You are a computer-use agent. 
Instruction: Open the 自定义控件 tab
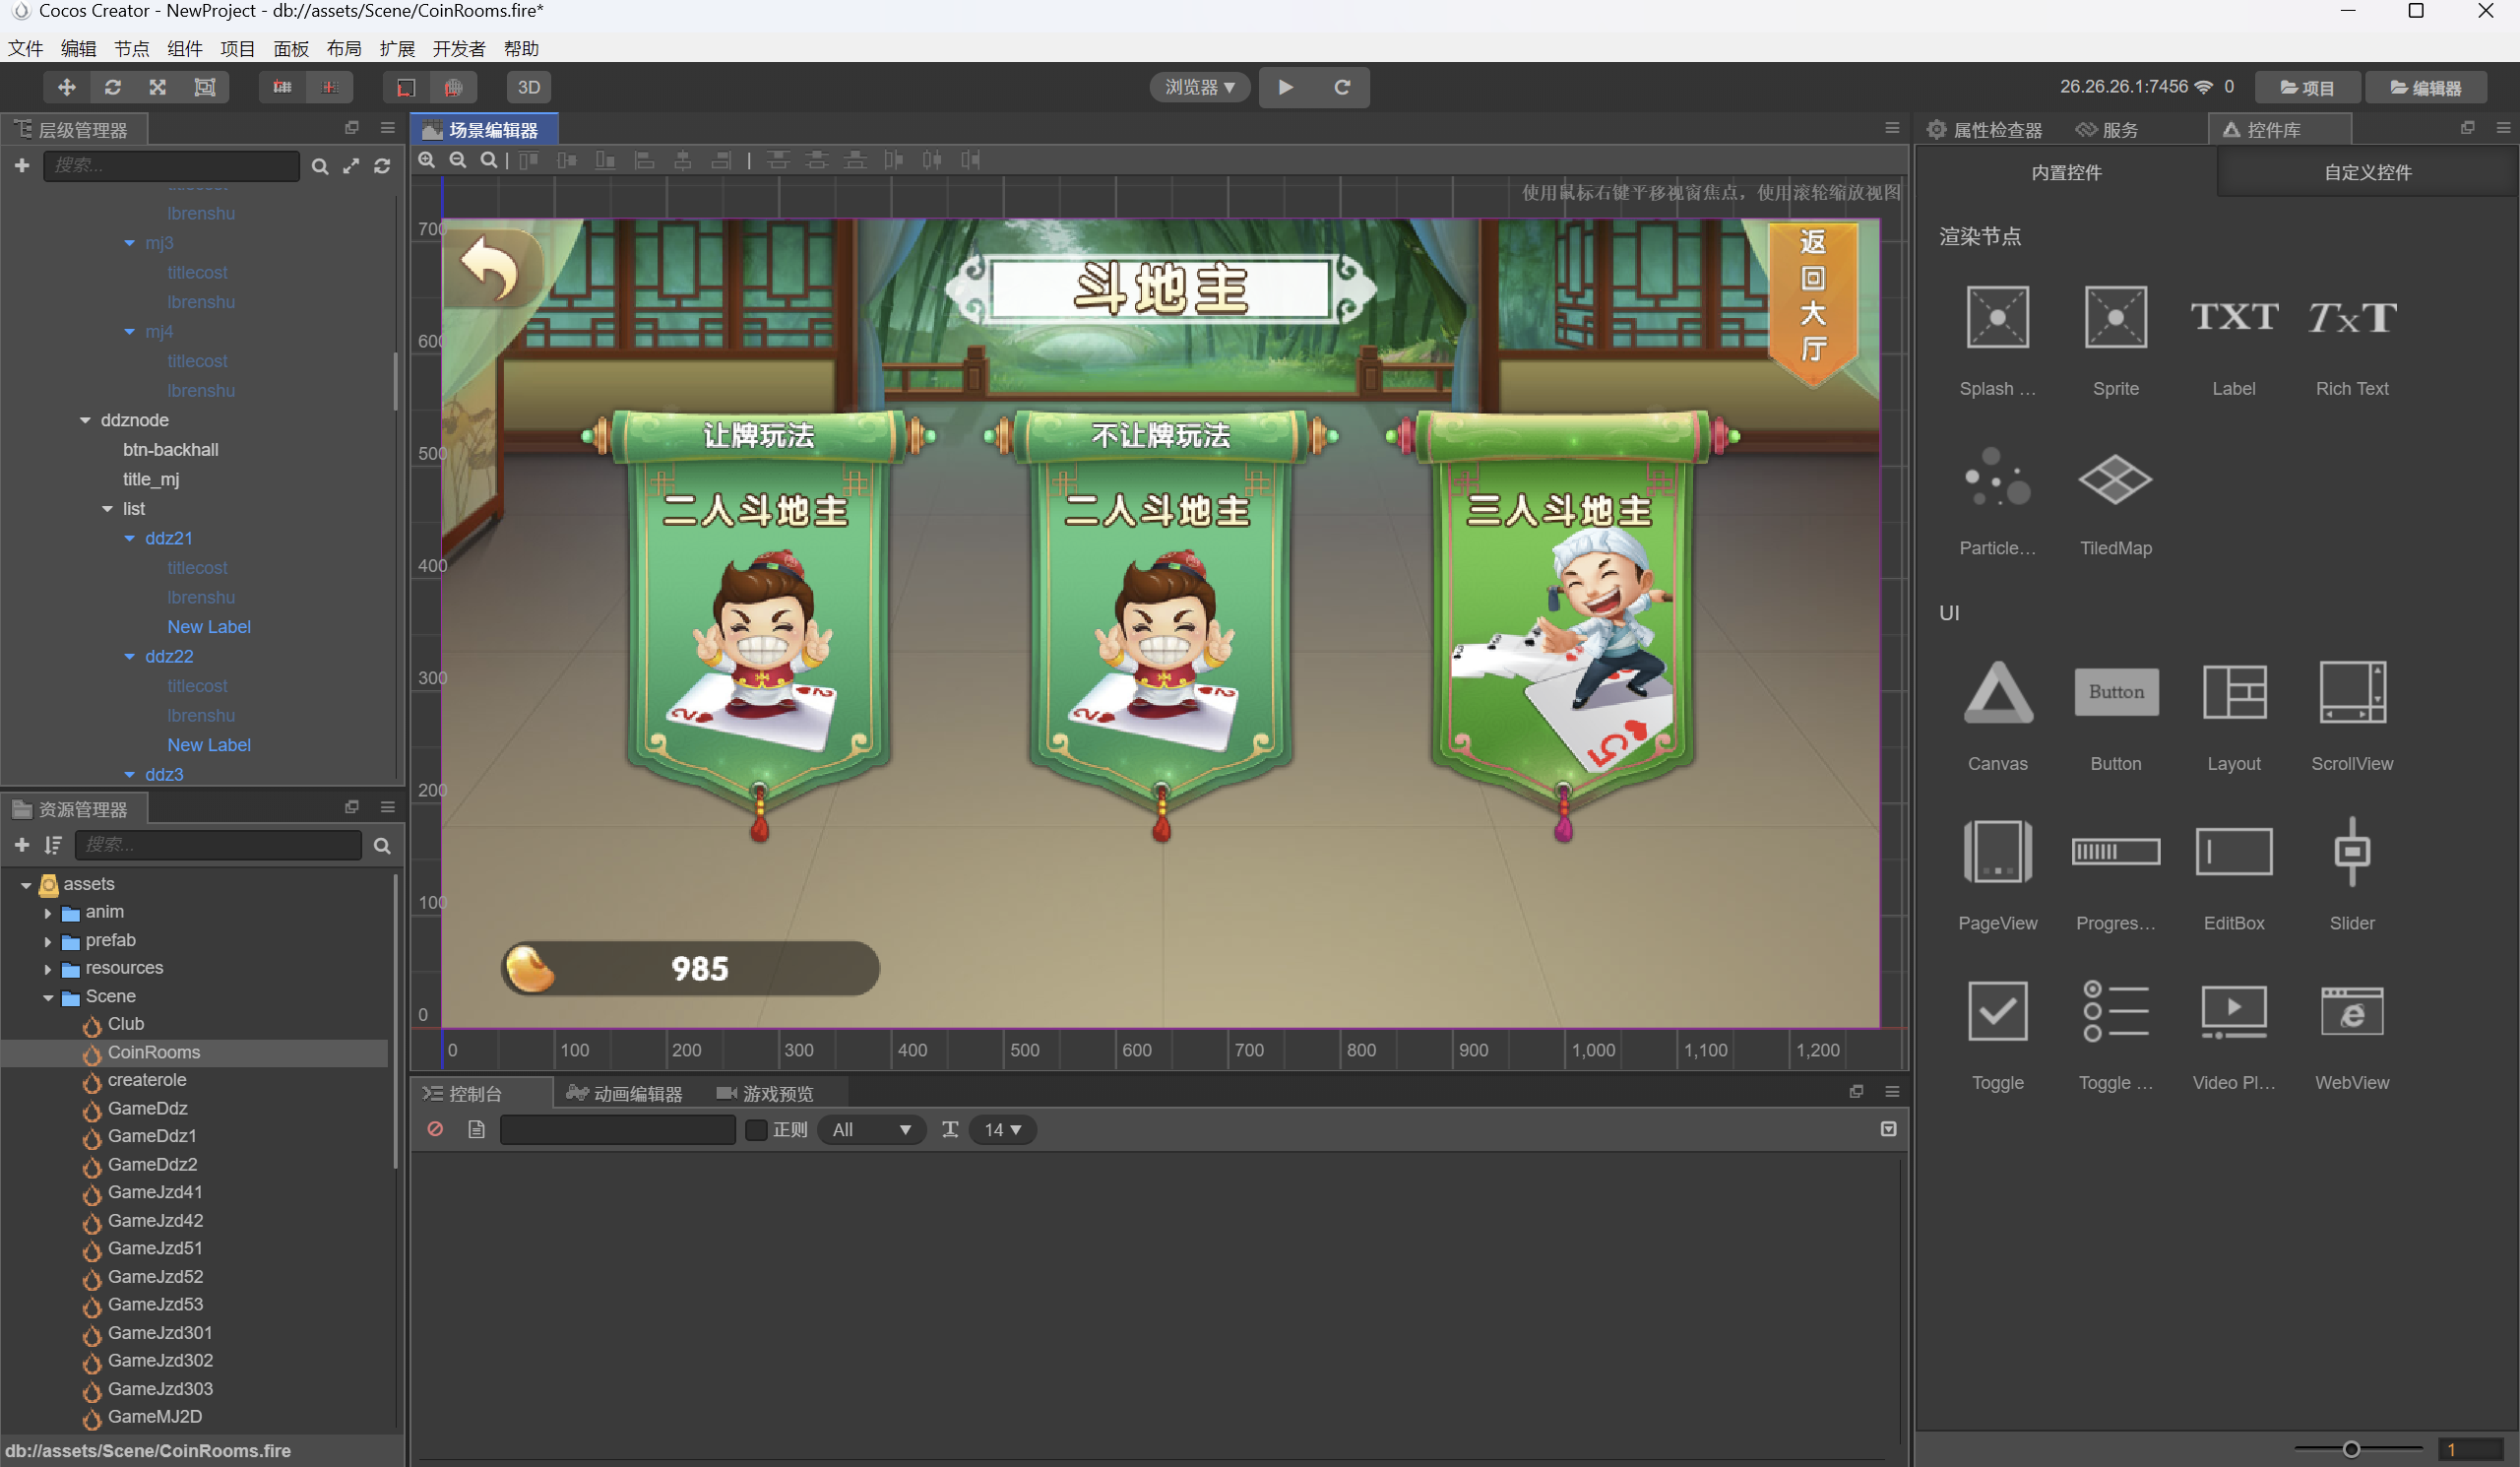coord(2366,172)
